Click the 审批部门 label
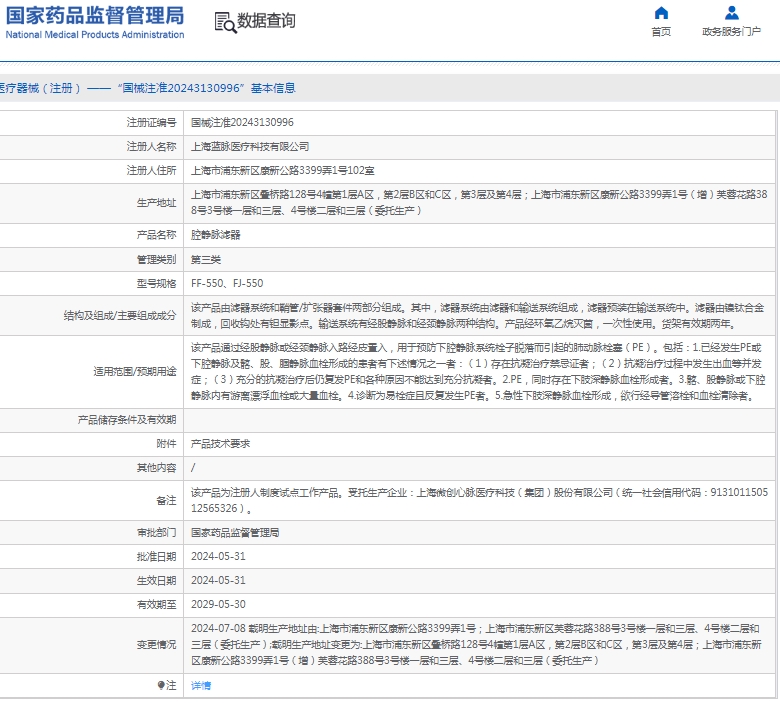The image size is (780, 703). click(156, 532)
